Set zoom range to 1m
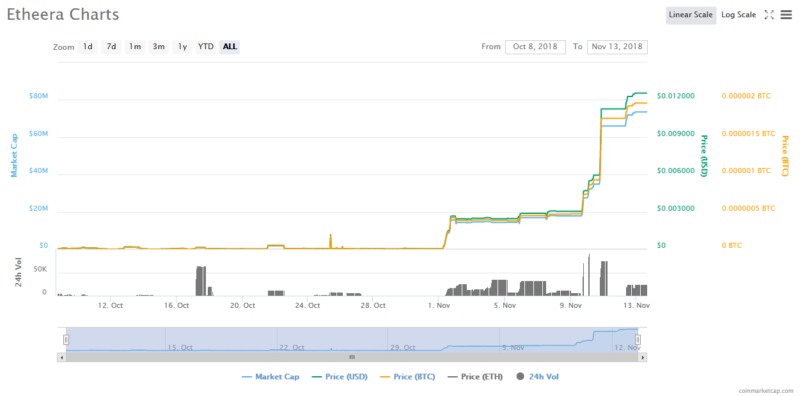The height and width of the screenshot is (396, 800). pyautogui.click(x=135, y=47)
